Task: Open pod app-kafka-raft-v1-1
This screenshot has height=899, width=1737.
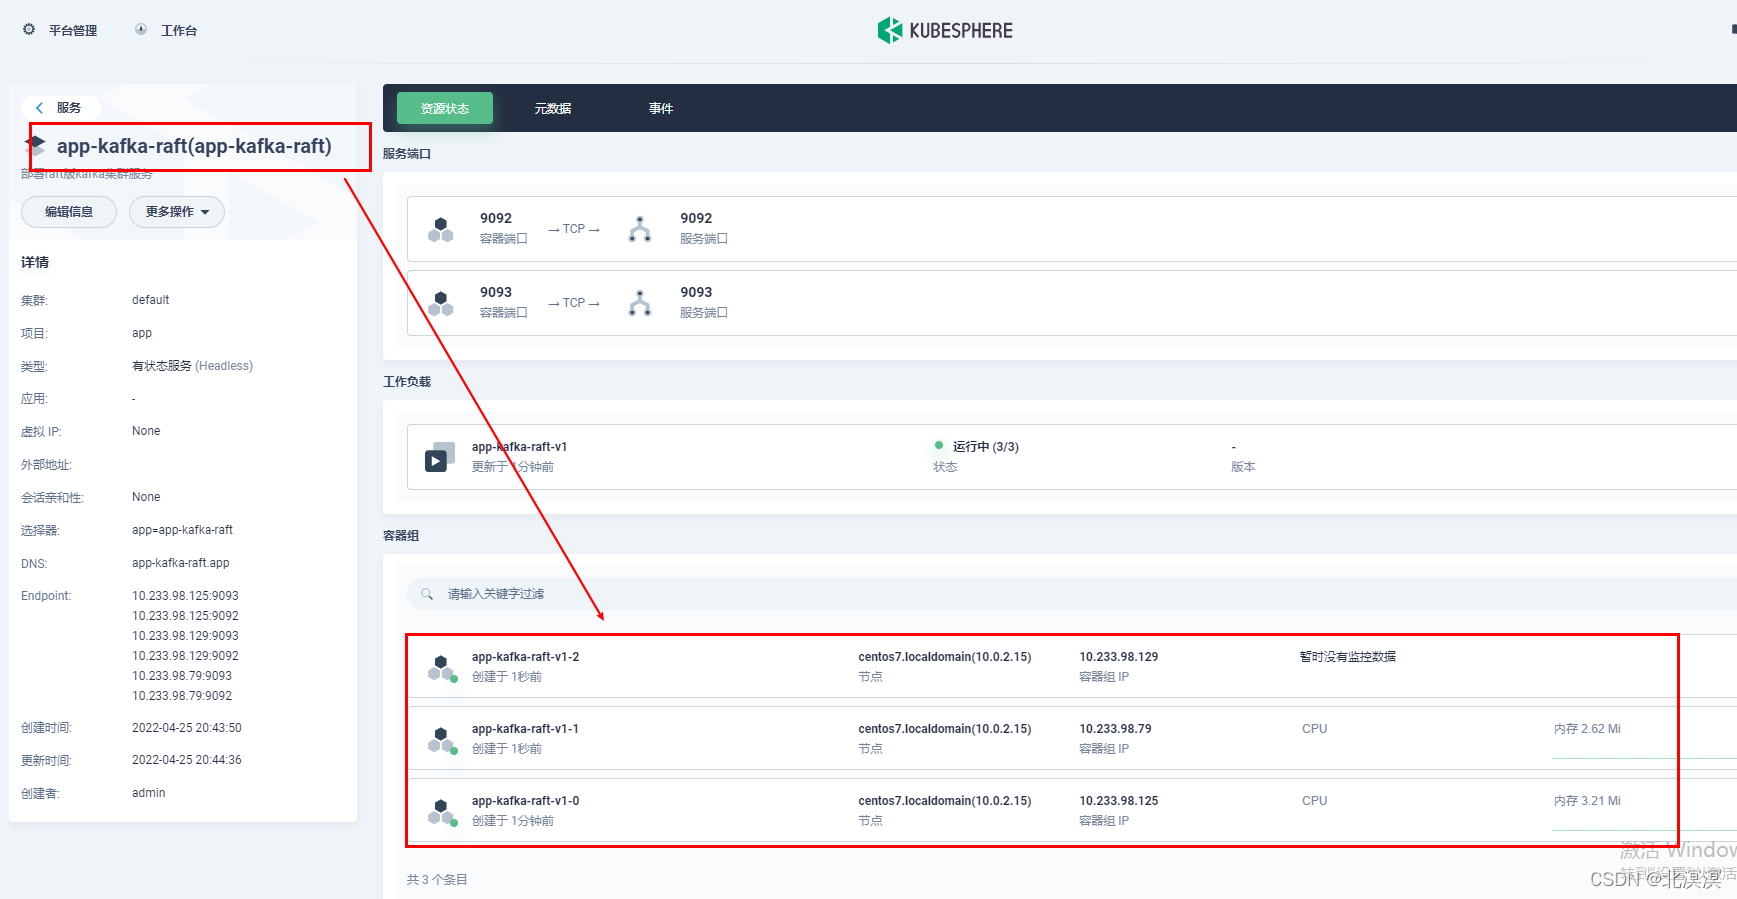Action: pyautogui.click(x=525, y=729)
